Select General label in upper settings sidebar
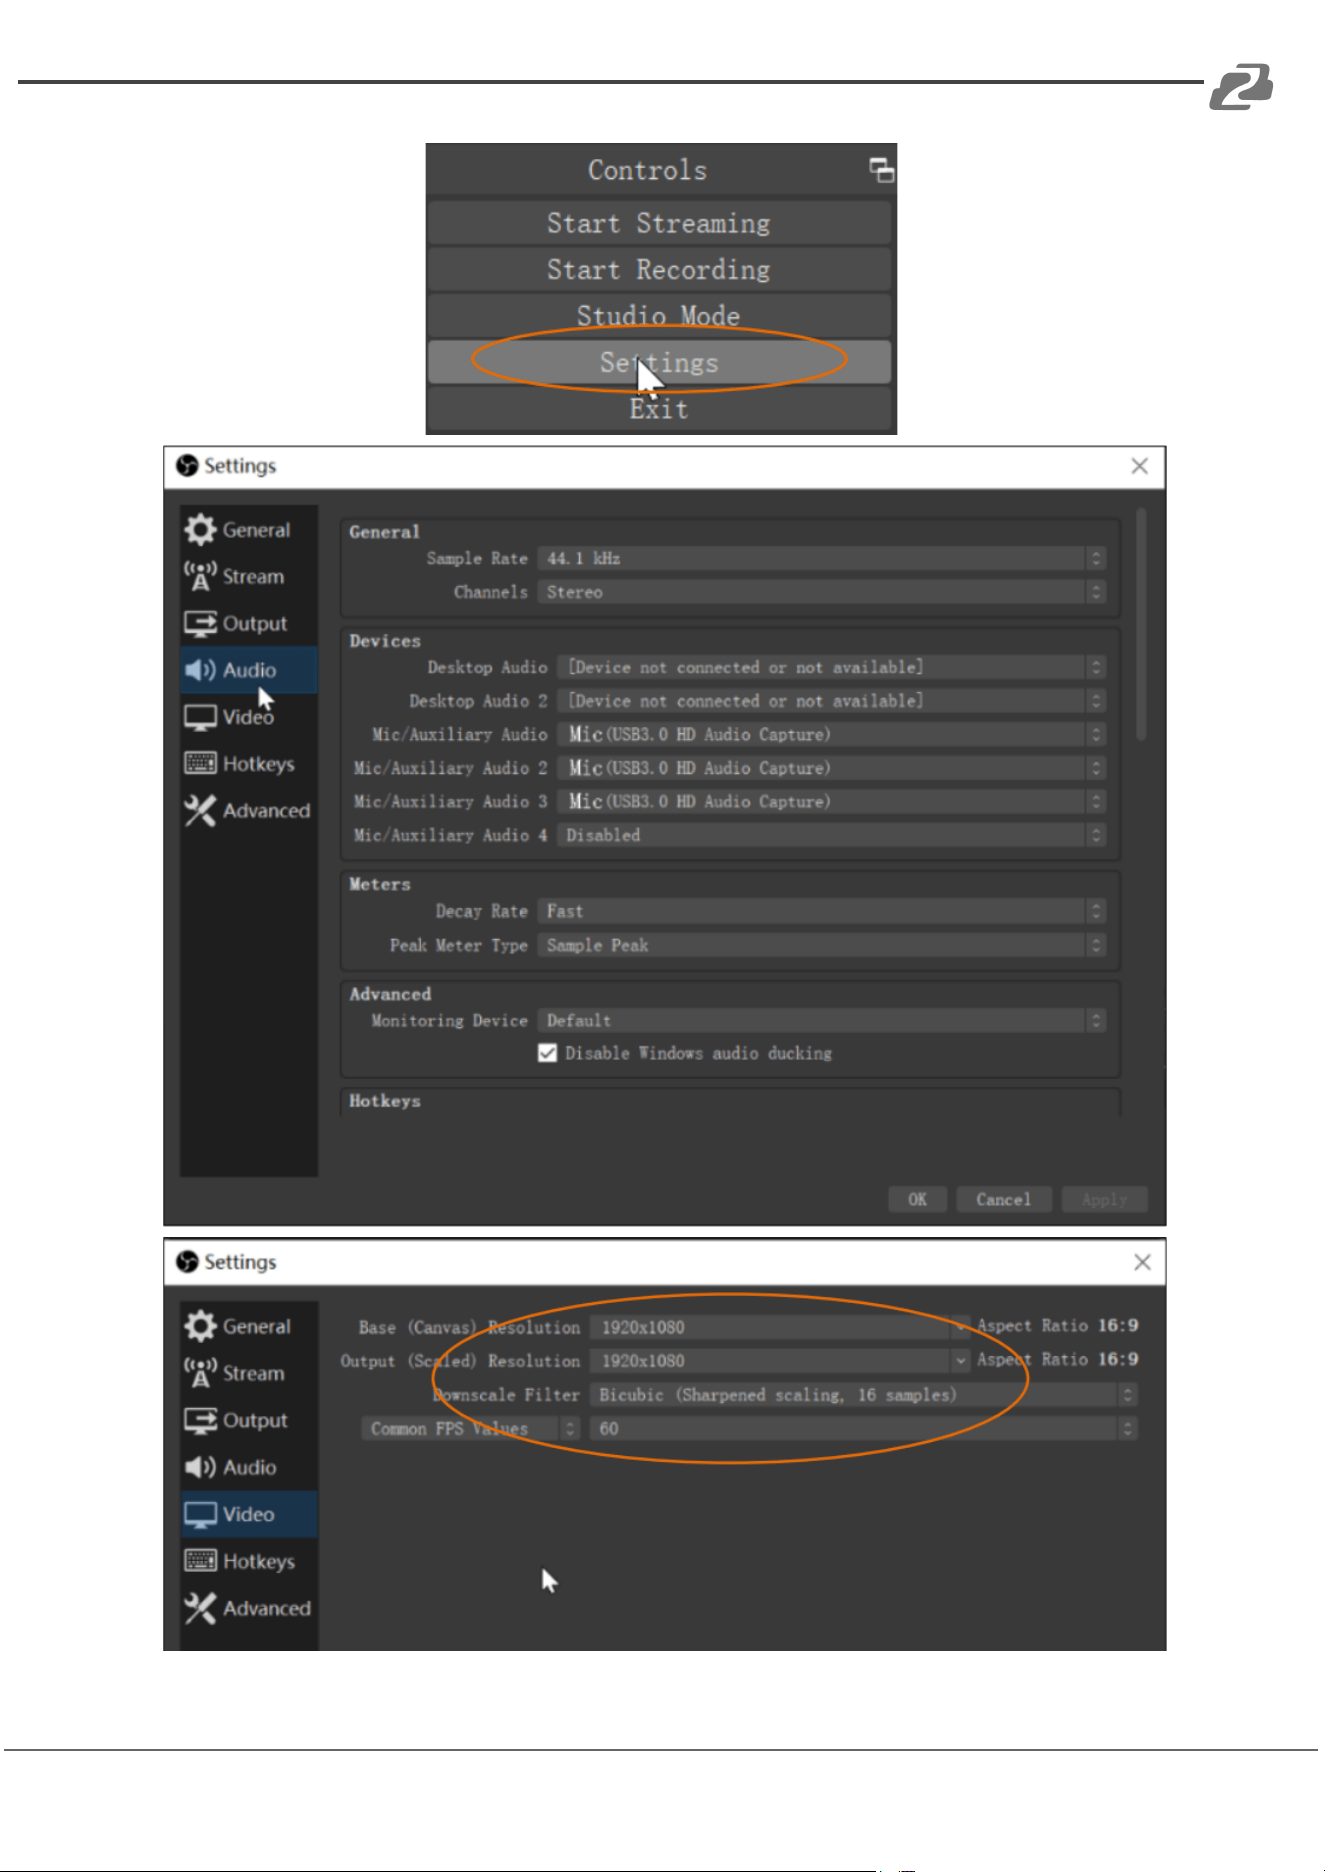Image resolution: width=1325 pixels, height=1872 pixels. coord(256,530)
